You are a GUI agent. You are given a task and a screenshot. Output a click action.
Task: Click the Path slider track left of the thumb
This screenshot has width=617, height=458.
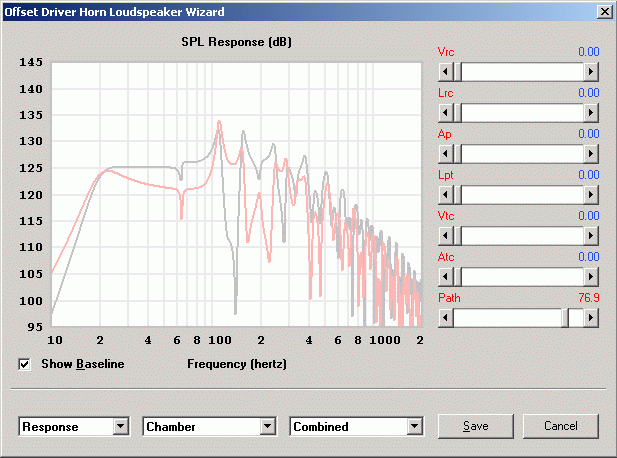point(507,317)
